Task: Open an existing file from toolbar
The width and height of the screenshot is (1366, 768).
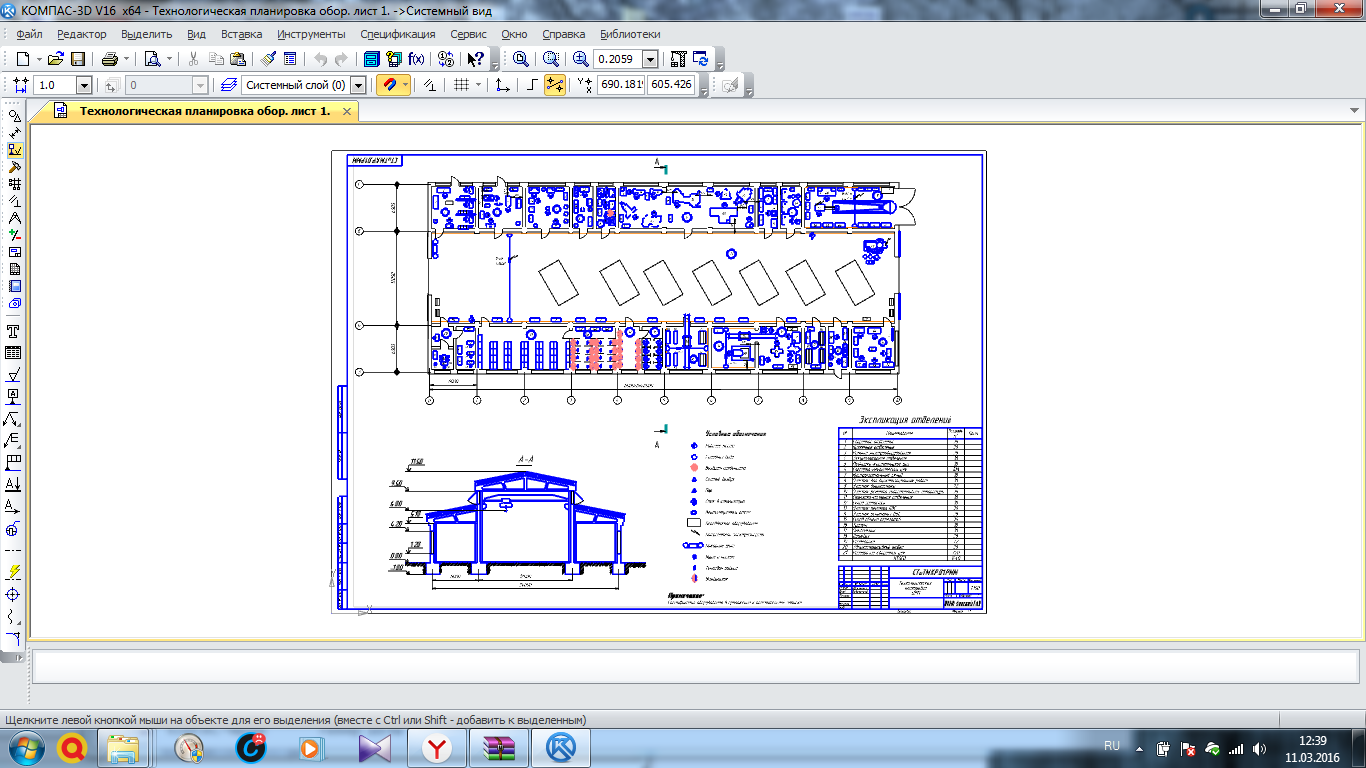Action: click(55, 59)
